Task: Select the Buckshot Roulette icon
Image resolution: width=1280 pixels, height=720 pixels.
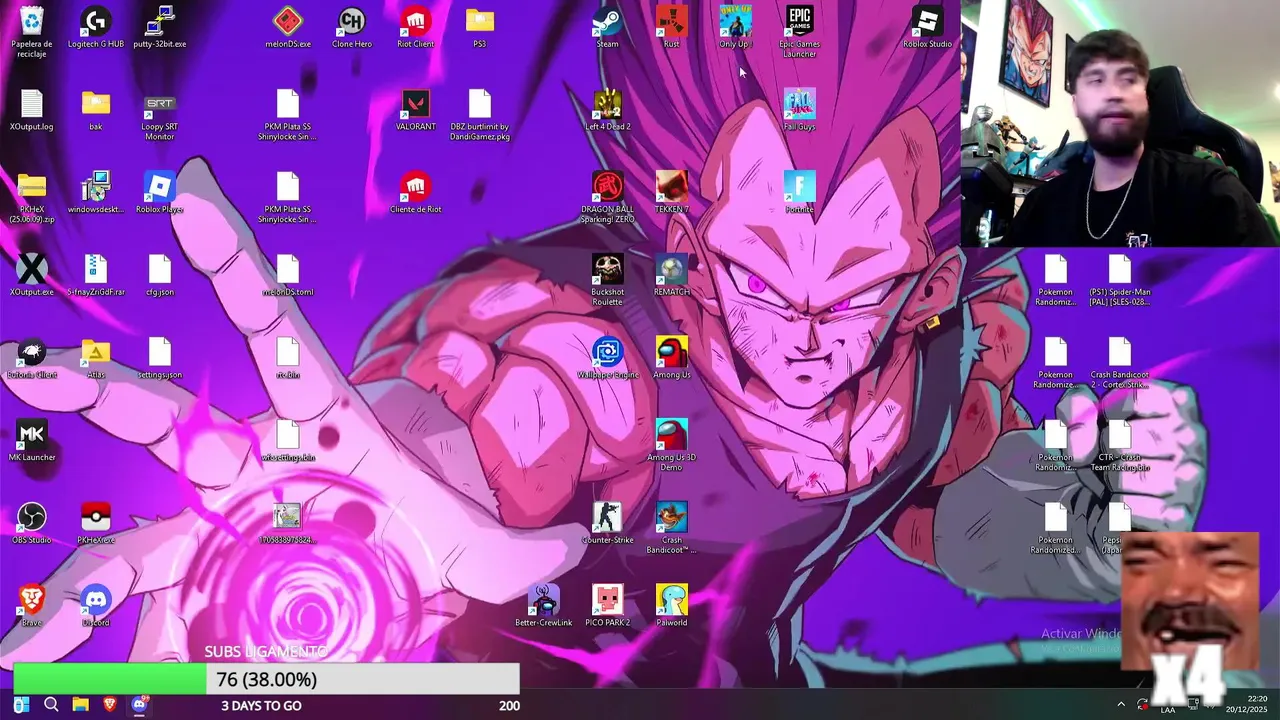Action: click(x=607, y=280)
